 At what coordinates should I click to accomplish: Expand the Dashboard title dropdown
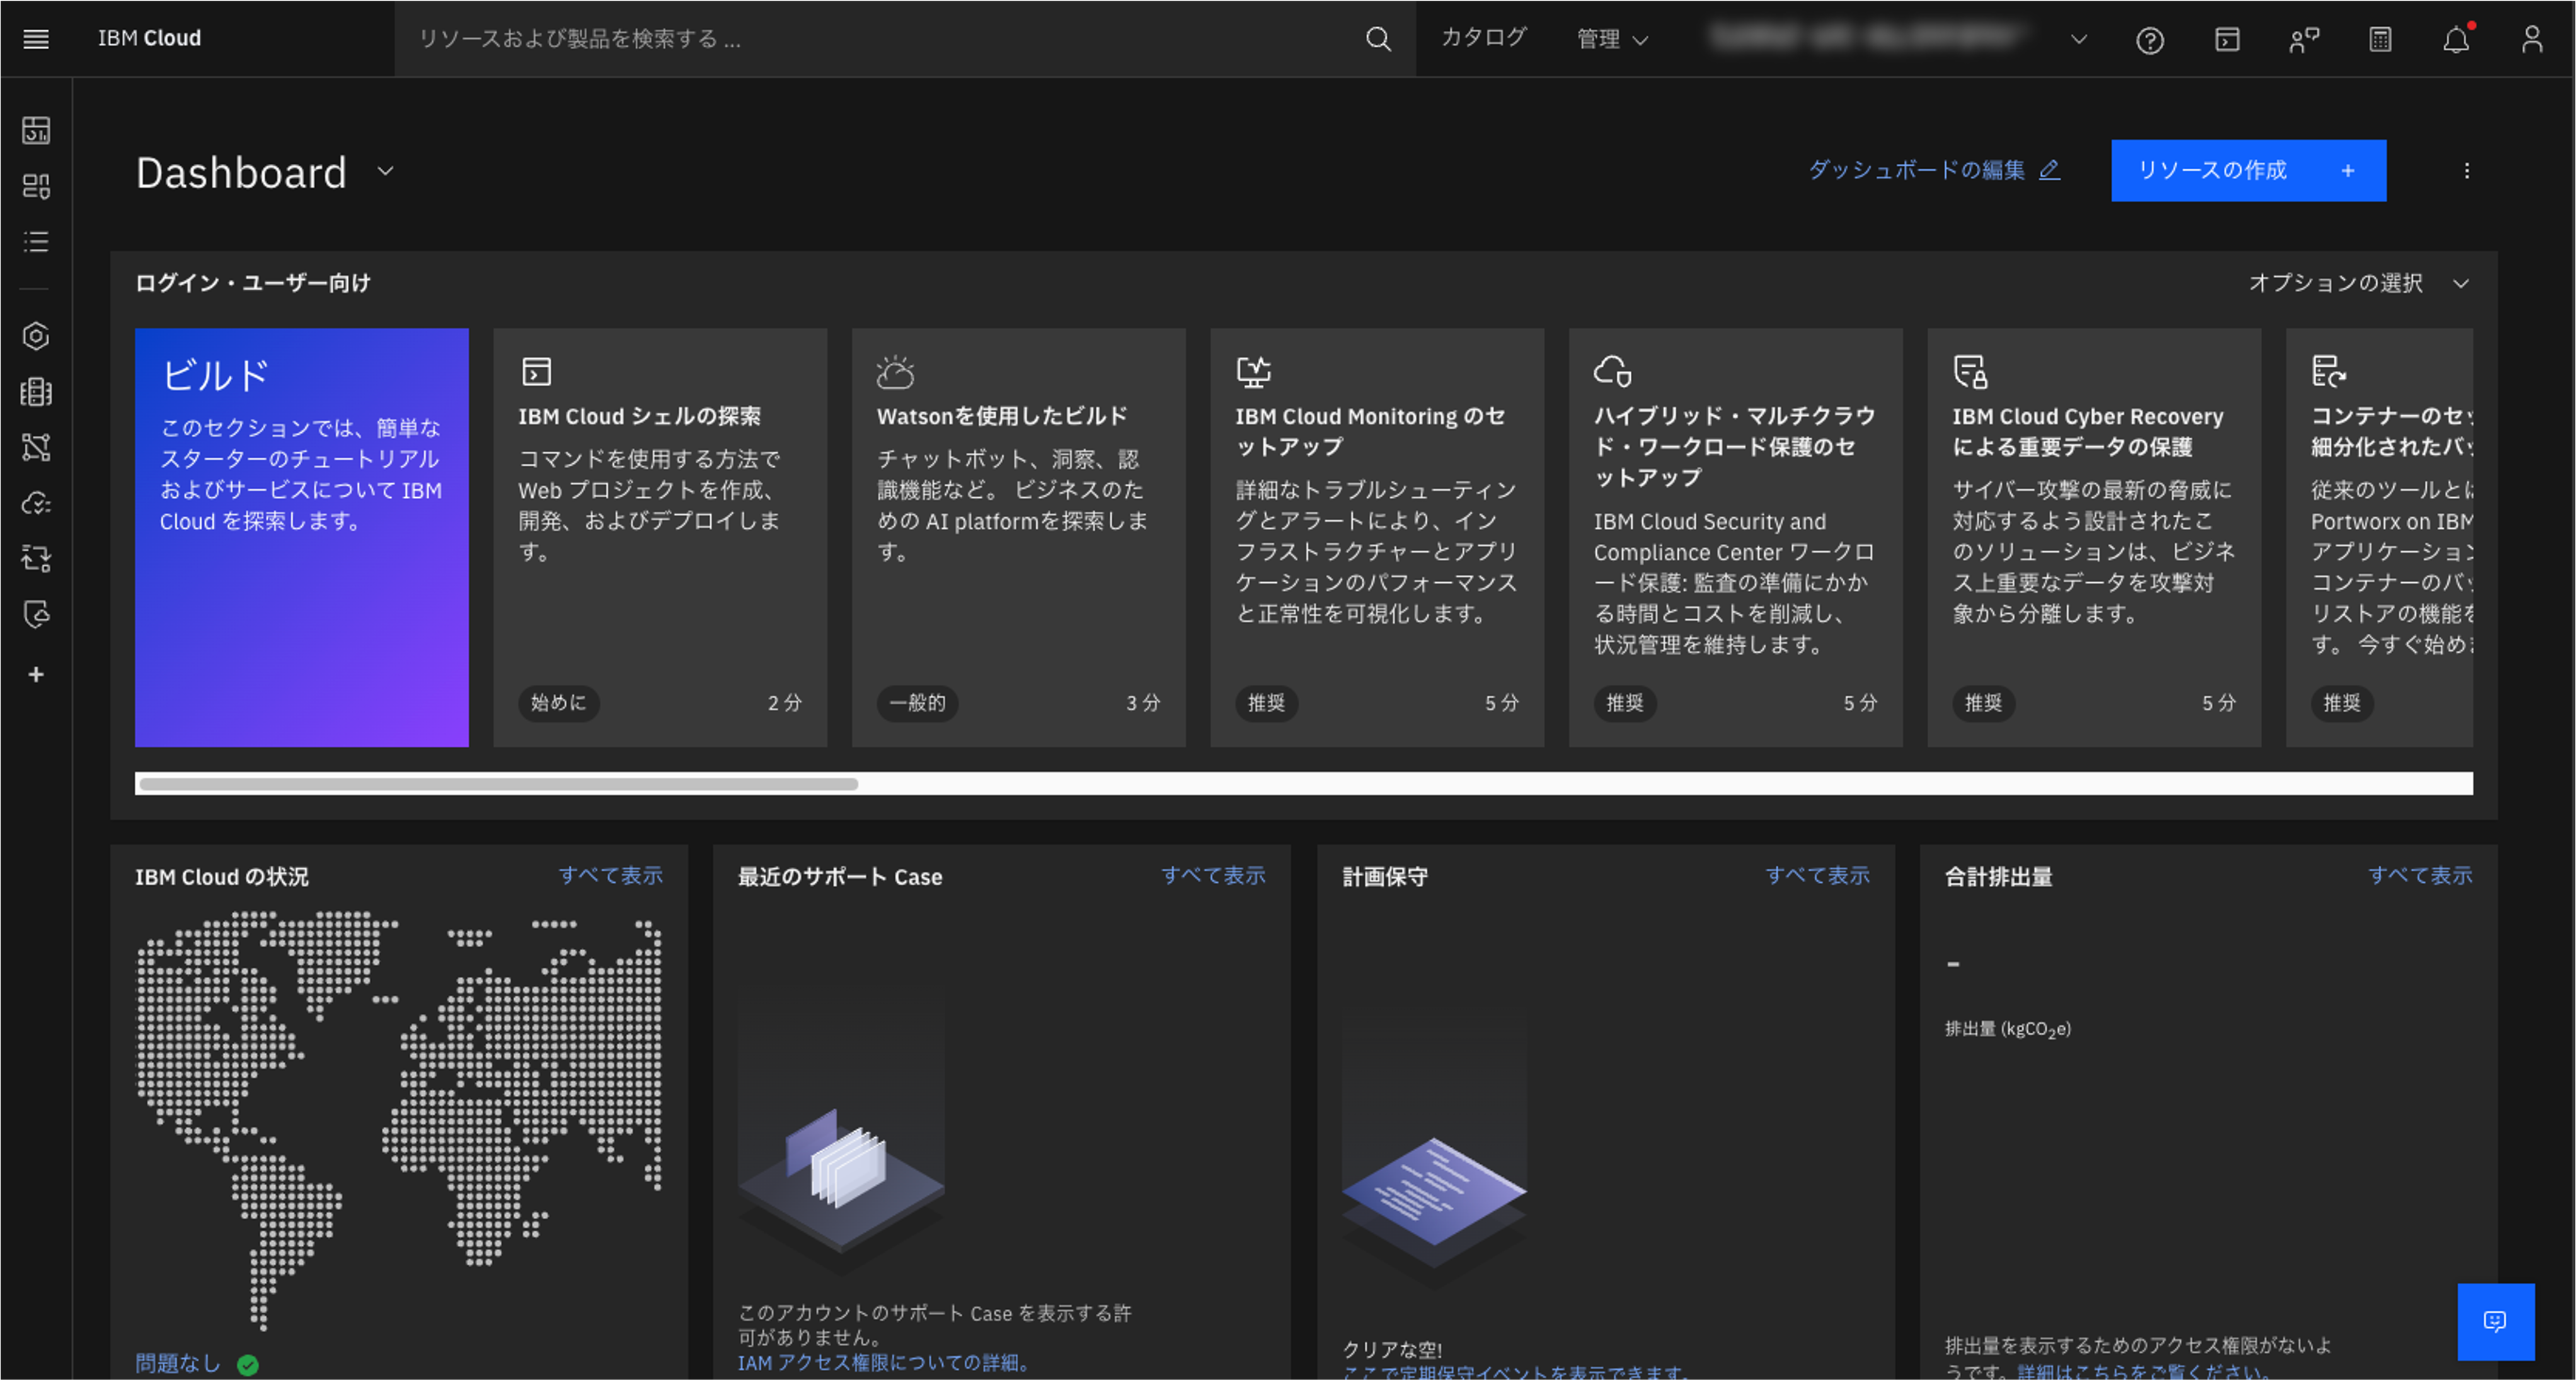[x=385, y=171]
